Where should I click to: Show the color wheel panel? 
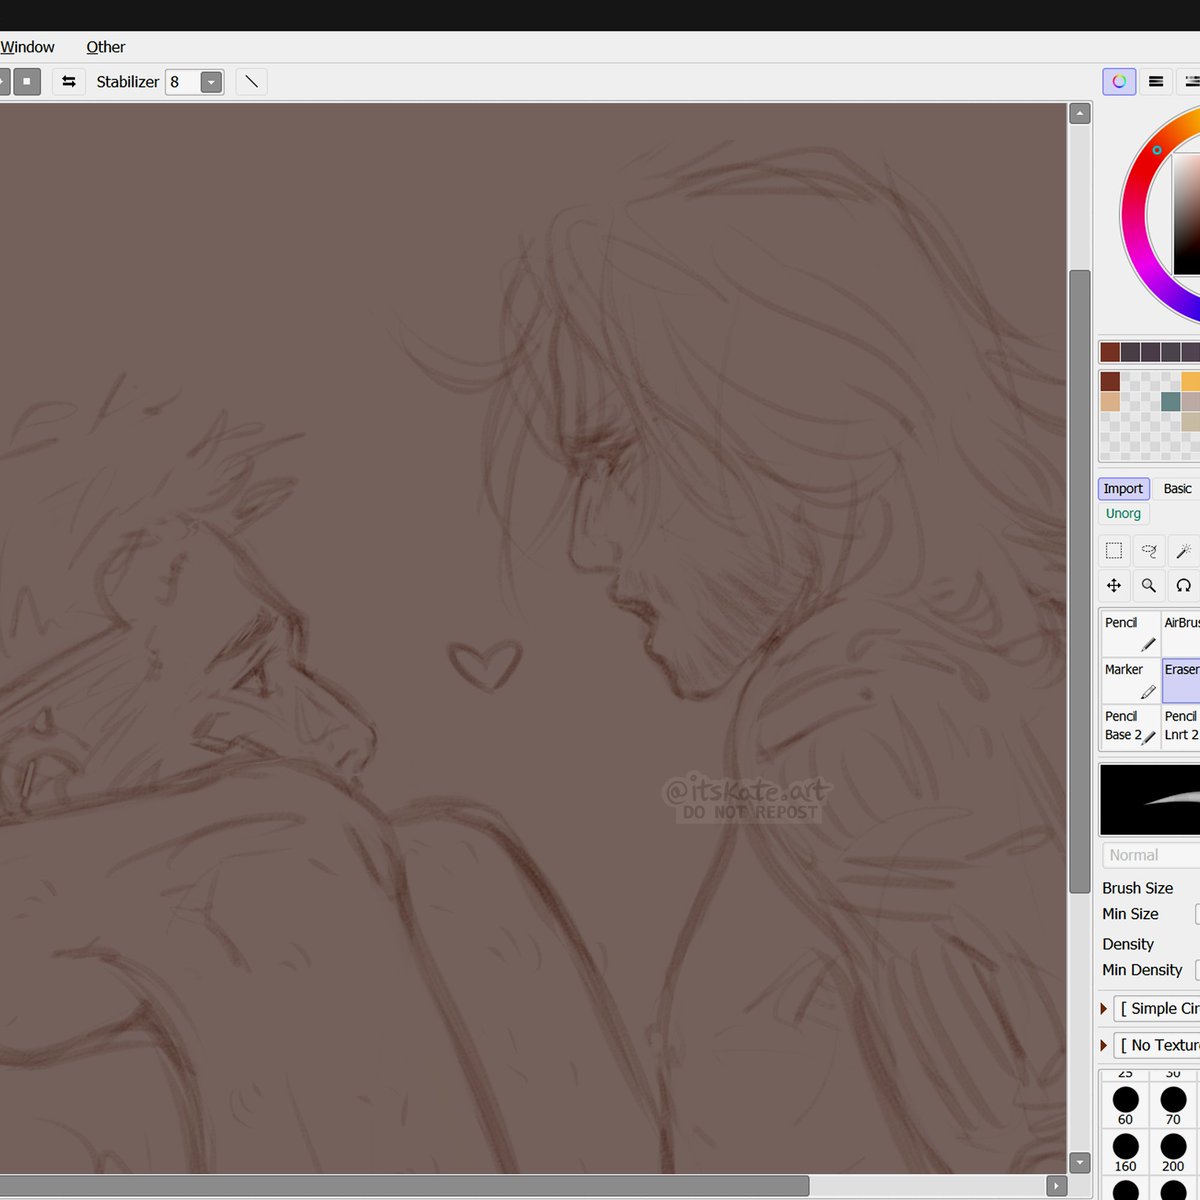pyautogui.click(x=1119, y=82)
